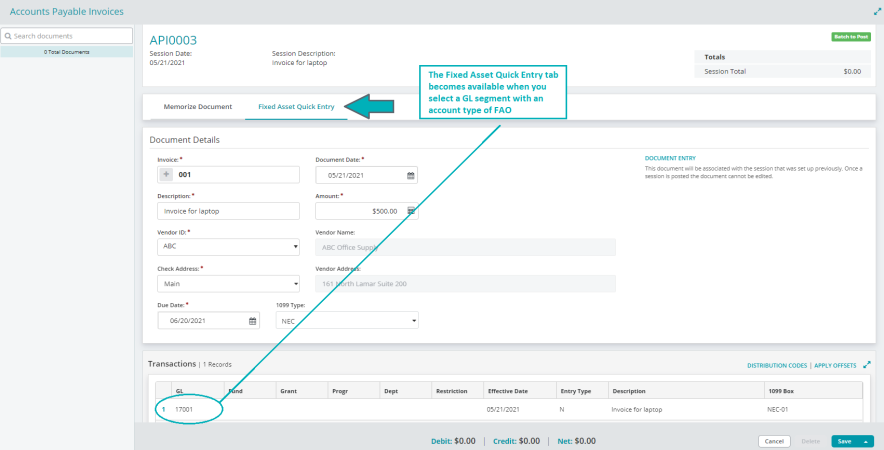
Task: Click the plus icon in Invoice field
Action: click(167, 175)
